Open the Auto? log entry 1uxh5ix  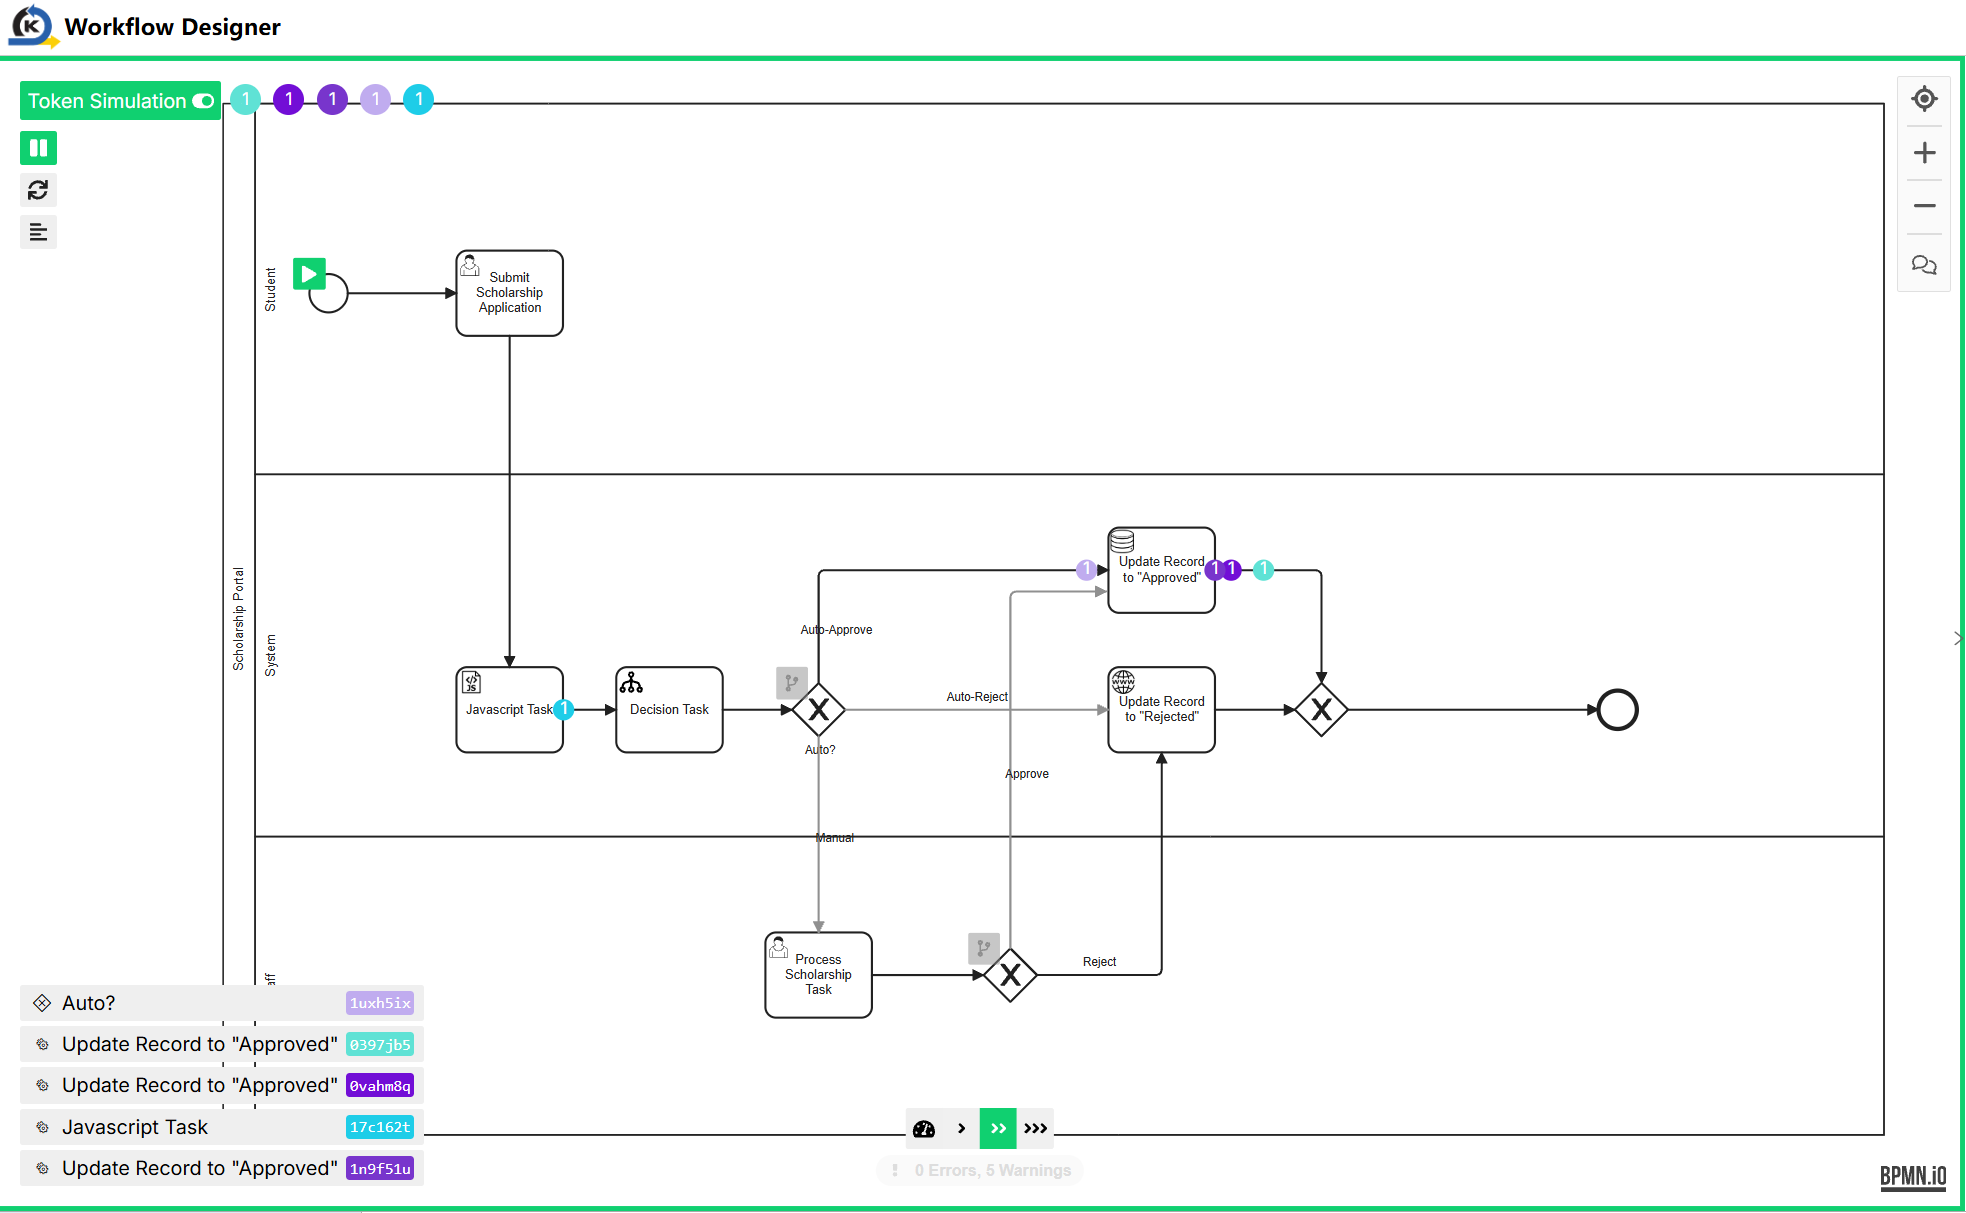pos(222,1003)
